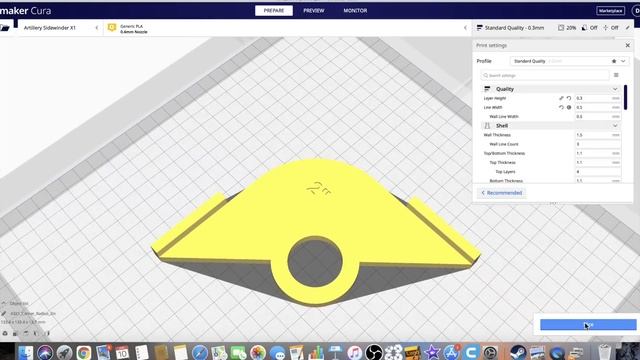Switch to the MONITOR stage

coord(355,11)
